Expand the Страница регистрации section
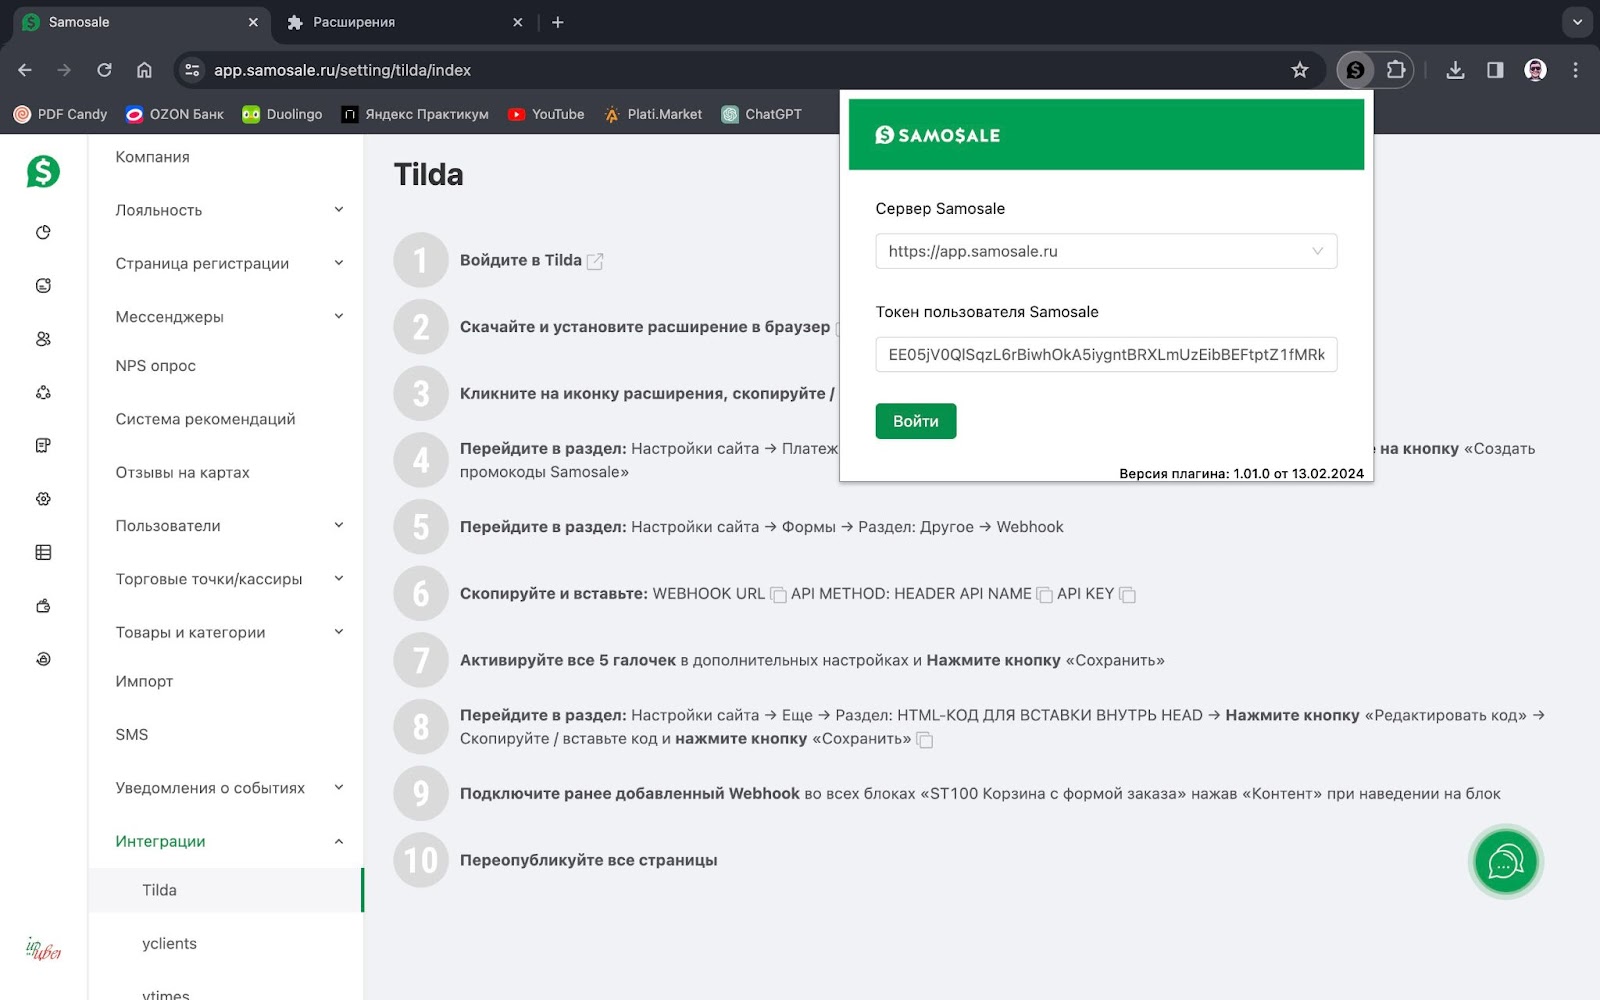The image size is (1600, 1000). click(x=339, y=263)
